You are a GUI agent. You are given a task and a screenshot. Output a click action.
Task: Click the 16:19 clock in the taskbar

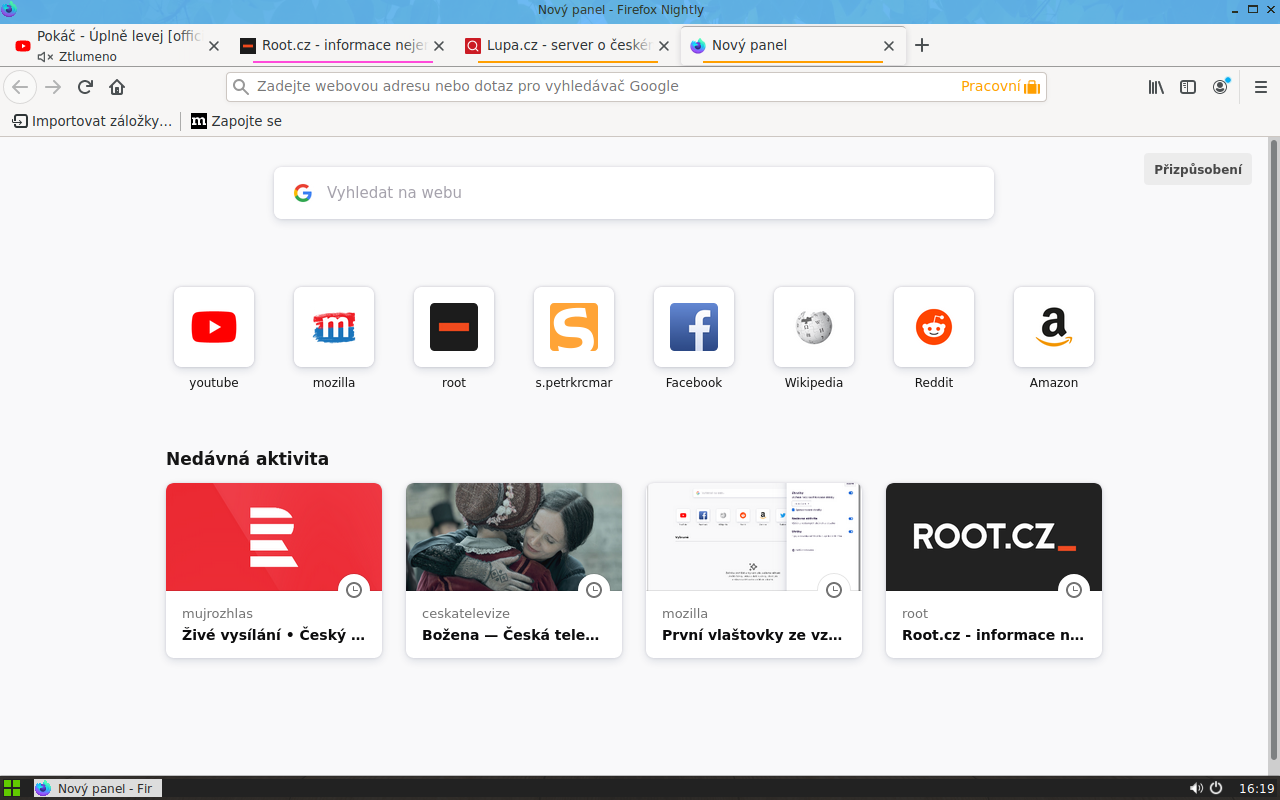click(x=1256, y=788)
